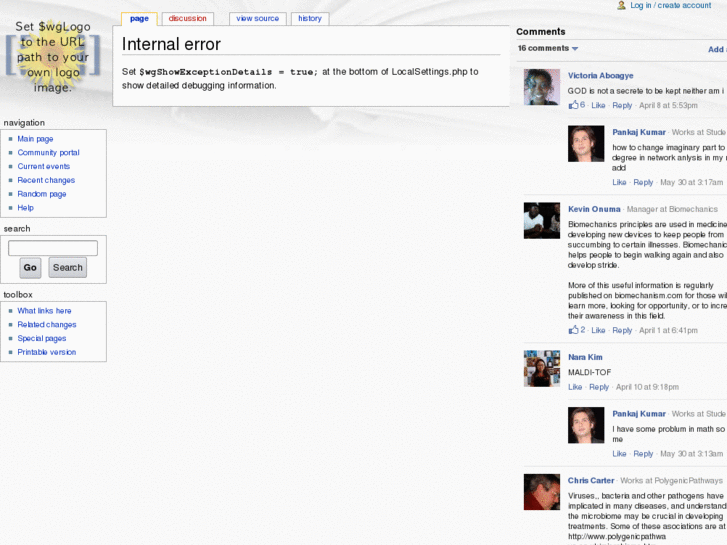Screen dimensions: 727x545
Task: Click the Comments heading
Action: [x=541, y=32]
